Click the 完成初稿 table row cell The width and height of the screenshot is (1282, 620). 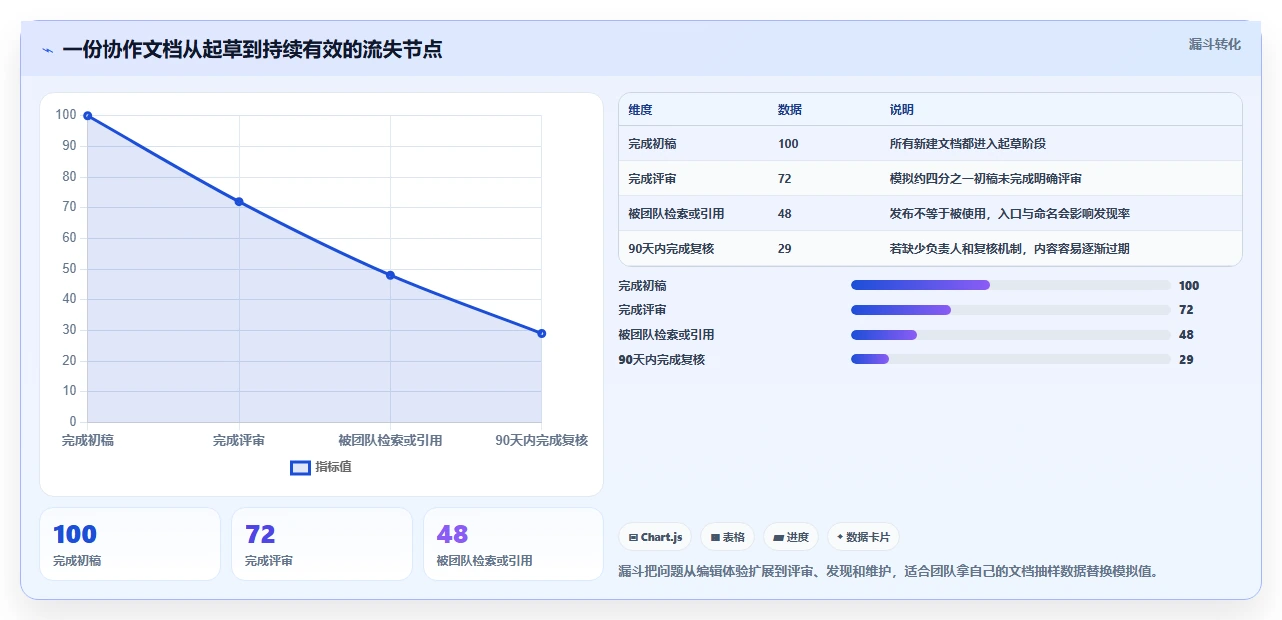[652, 144]
